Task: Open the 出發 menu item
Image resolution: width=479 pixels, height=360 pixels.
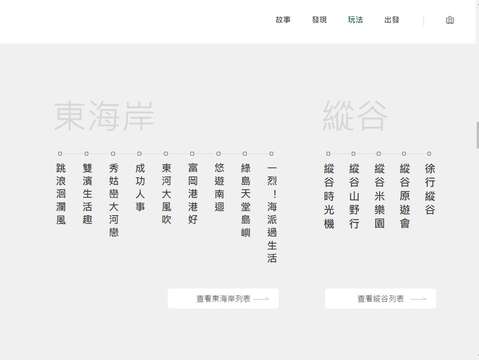Action: pyautogui.click(x=391, y=20)
